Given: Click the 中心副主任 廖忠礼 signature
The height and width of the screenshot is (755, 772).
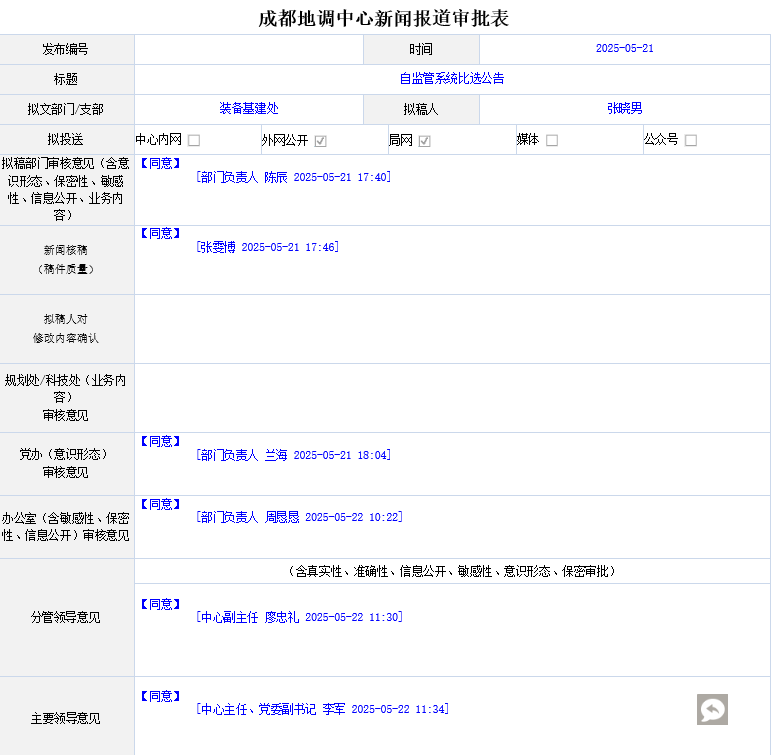Looking at the screenshot, I should tap(299, 618).
